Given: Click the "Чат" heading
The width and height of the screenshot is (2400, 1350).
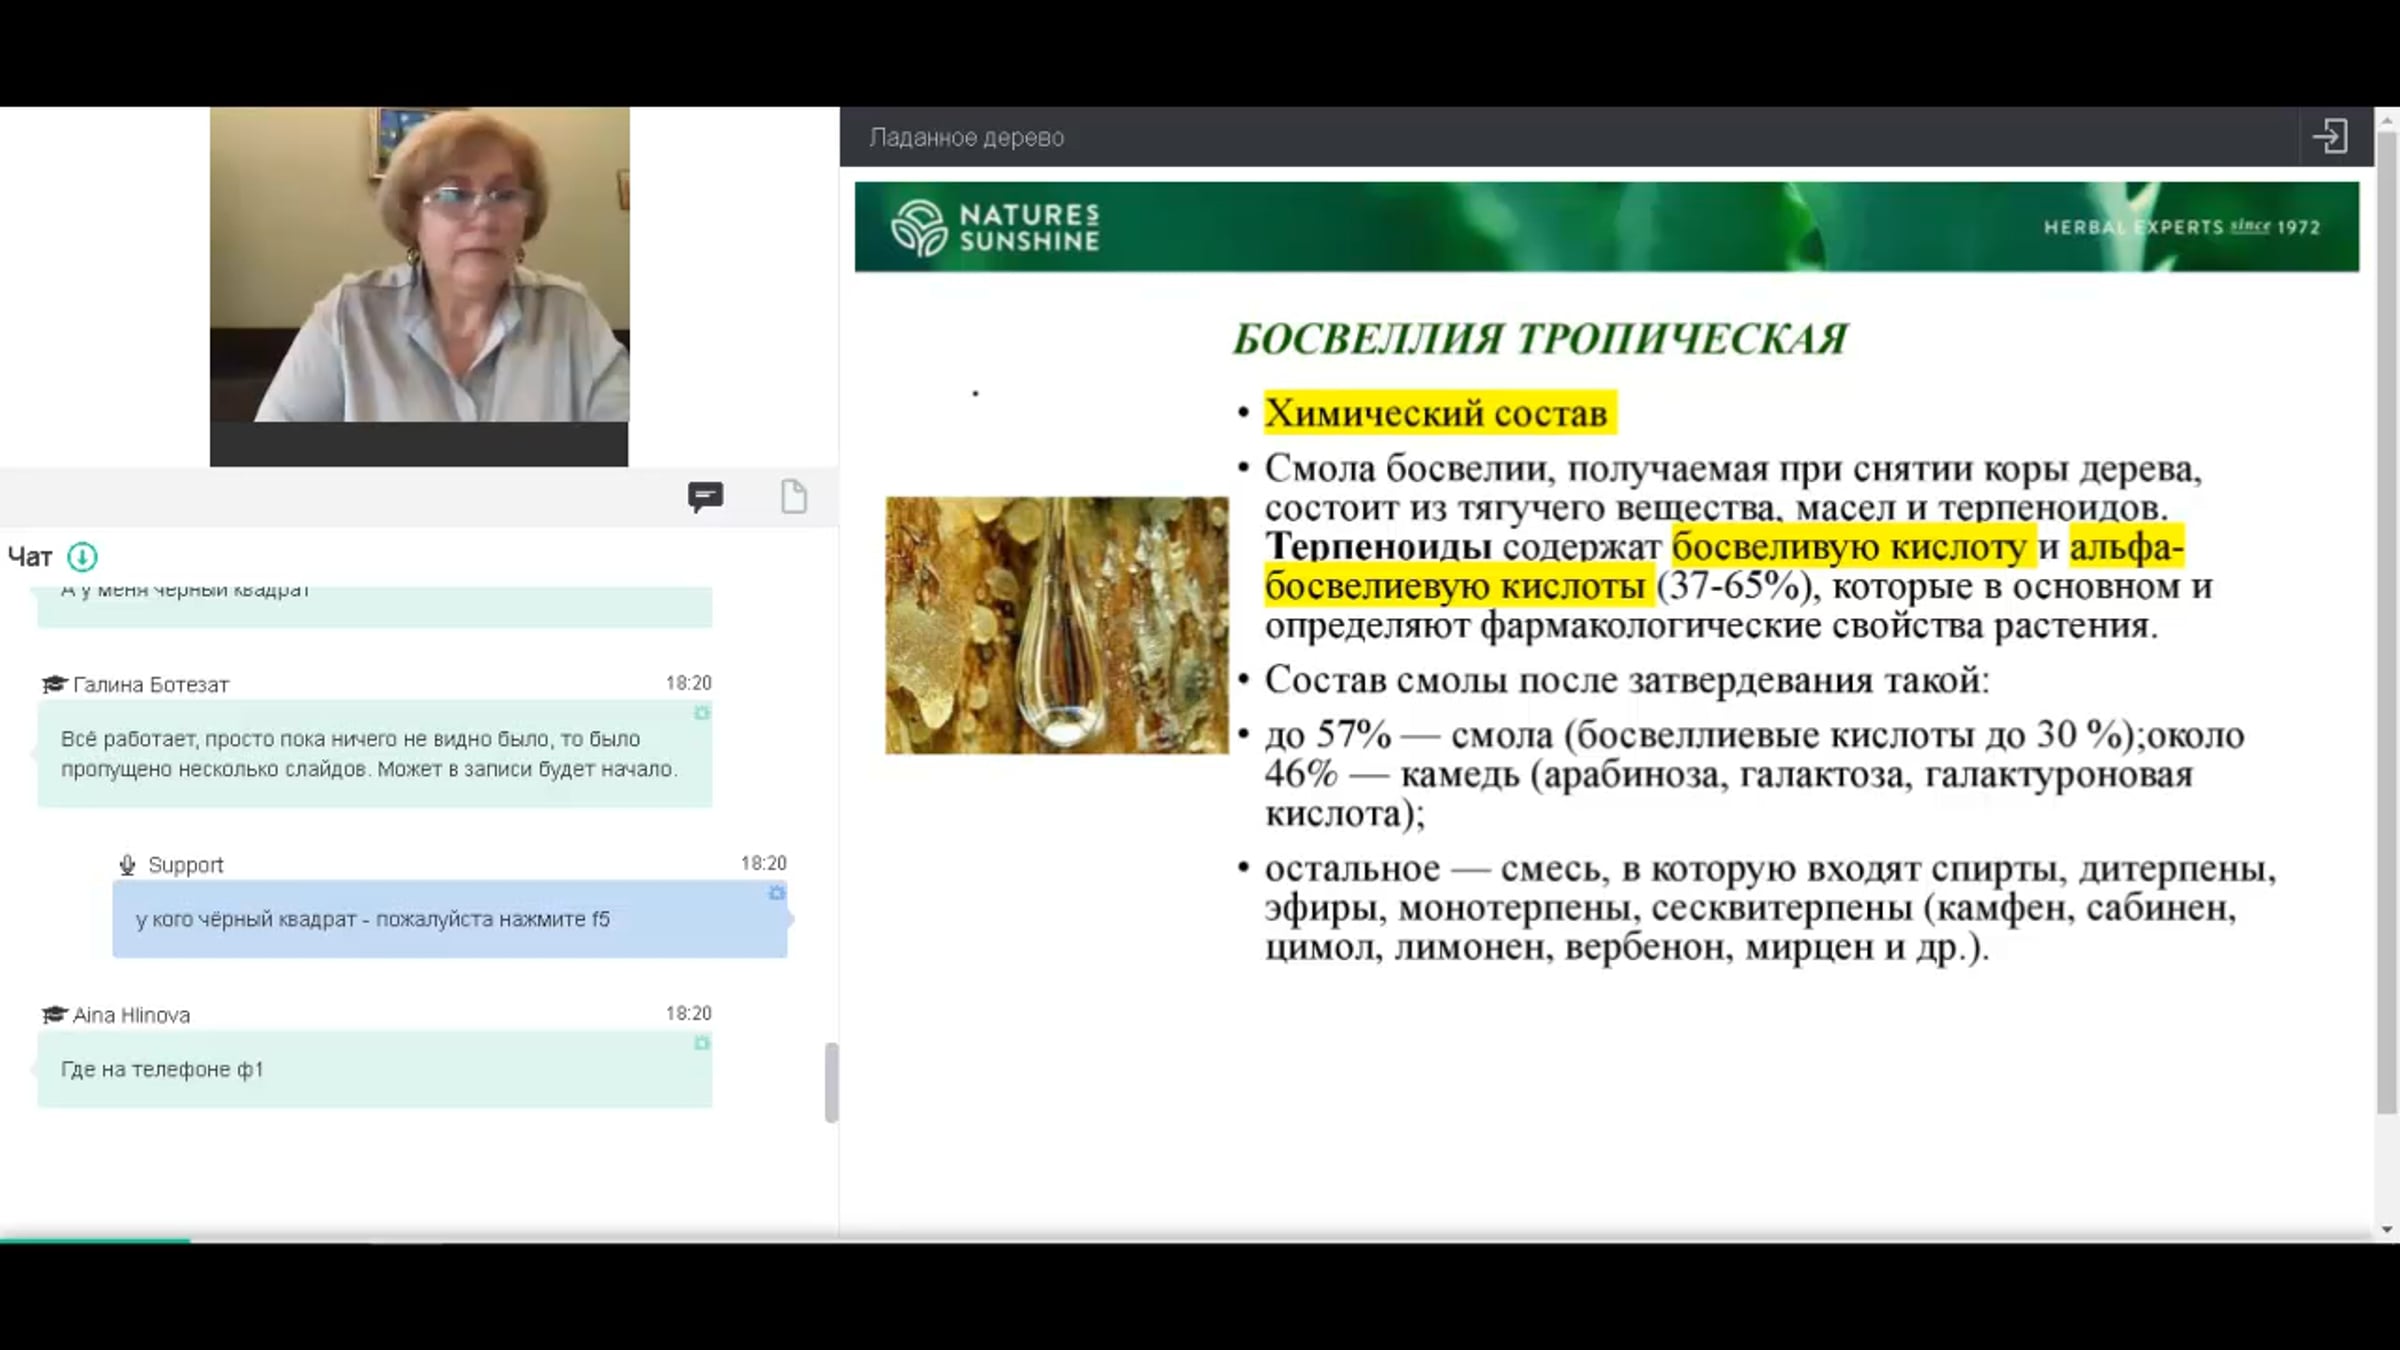Looking at the screenshot, I should 30,557.
